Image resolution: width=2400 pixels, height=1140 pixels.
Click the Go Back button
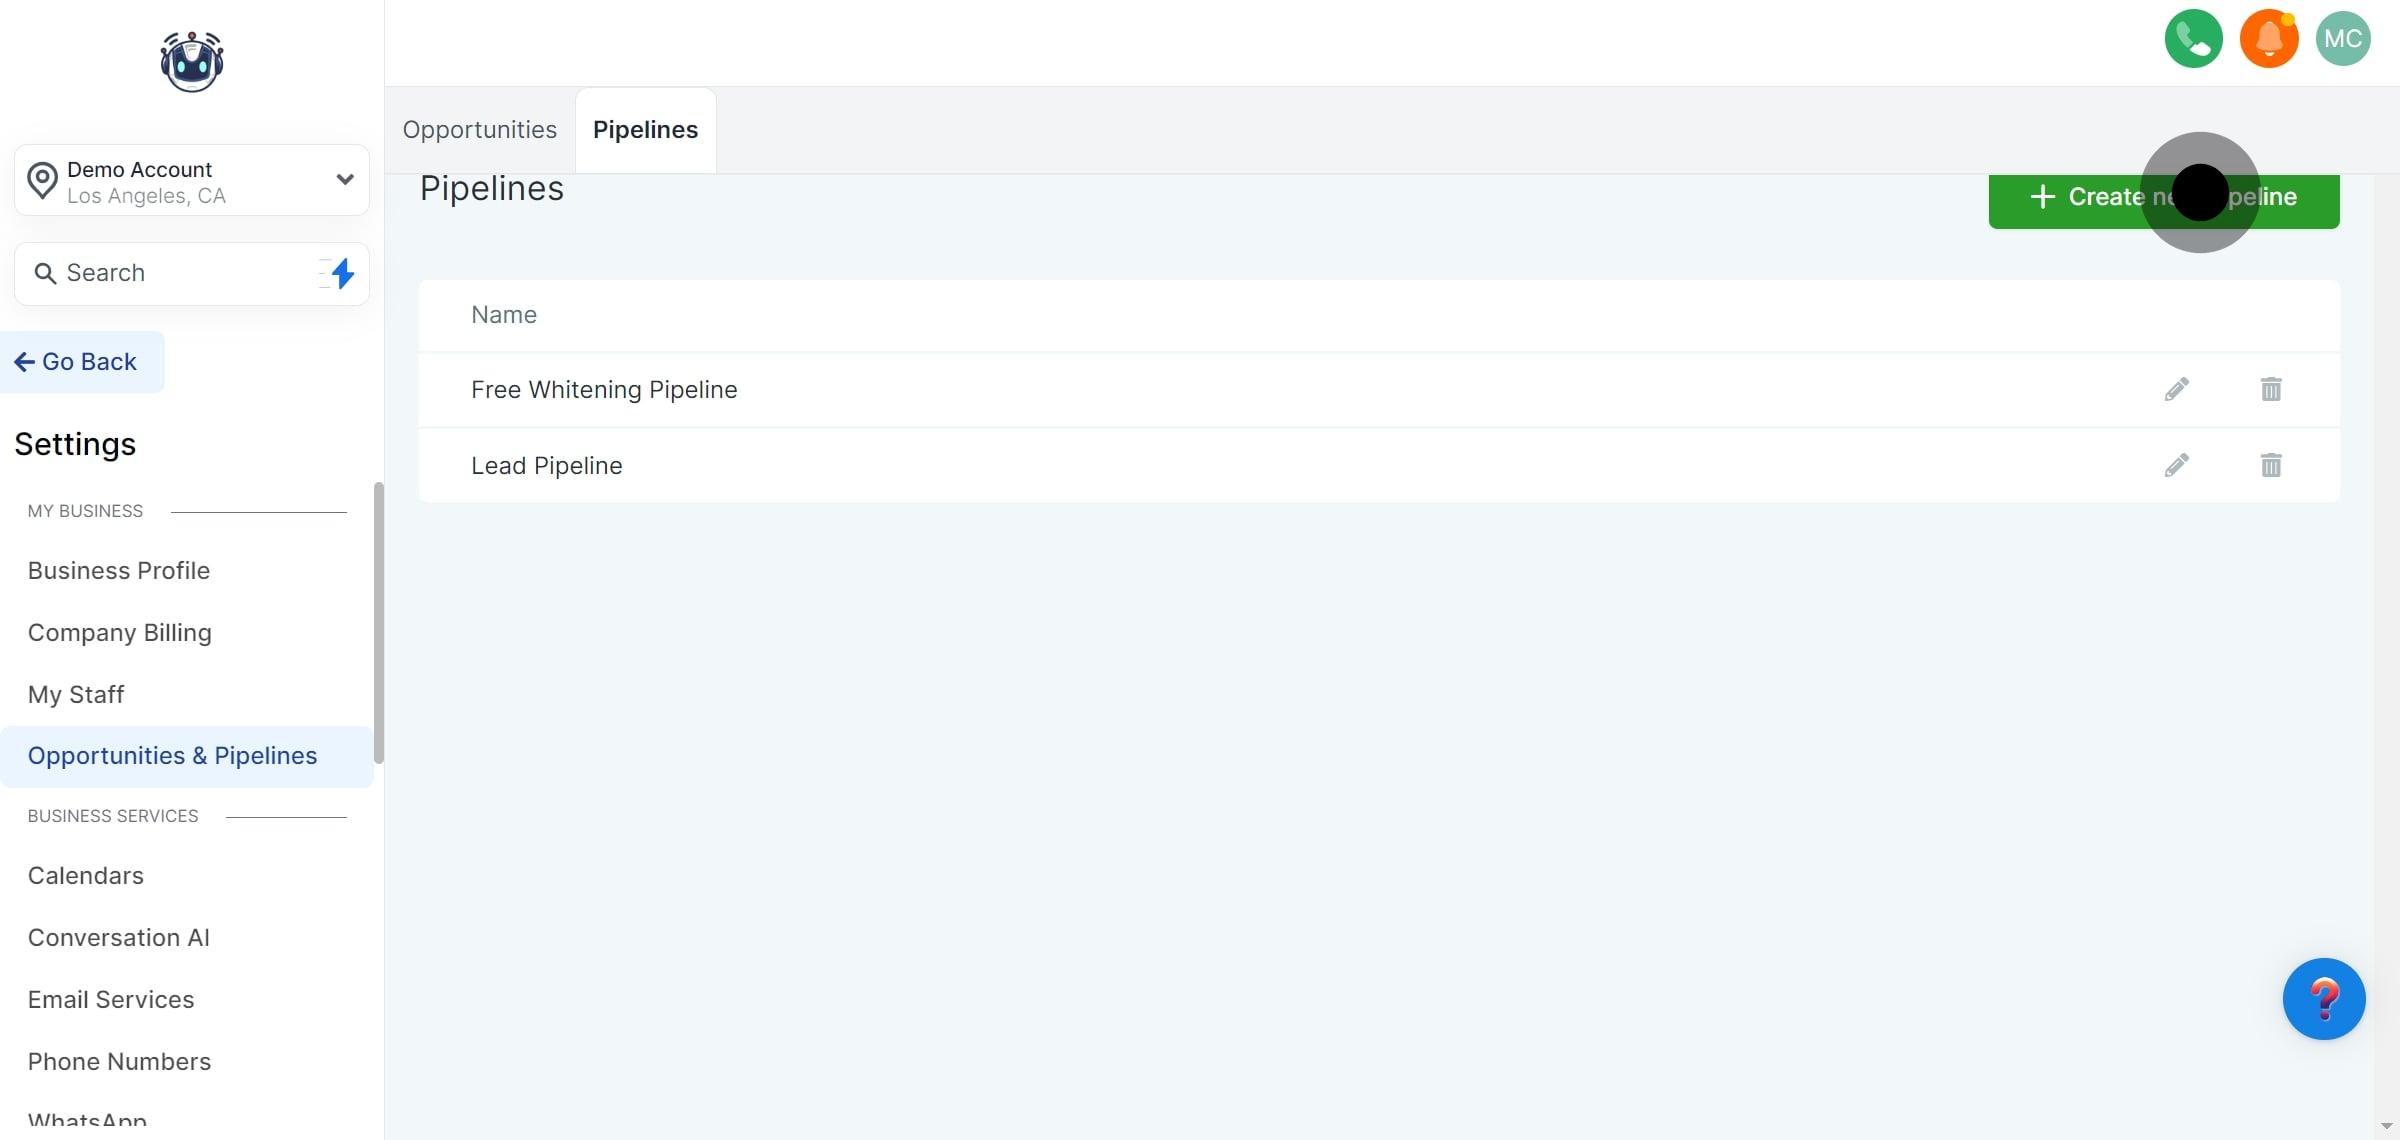tap(77, 361)
